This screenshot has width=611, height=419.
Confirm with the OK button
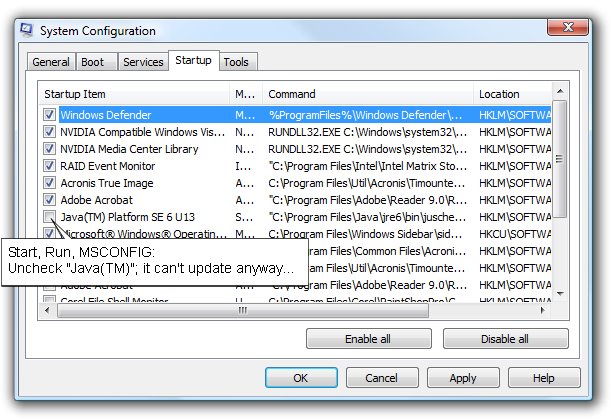(301, 378)
